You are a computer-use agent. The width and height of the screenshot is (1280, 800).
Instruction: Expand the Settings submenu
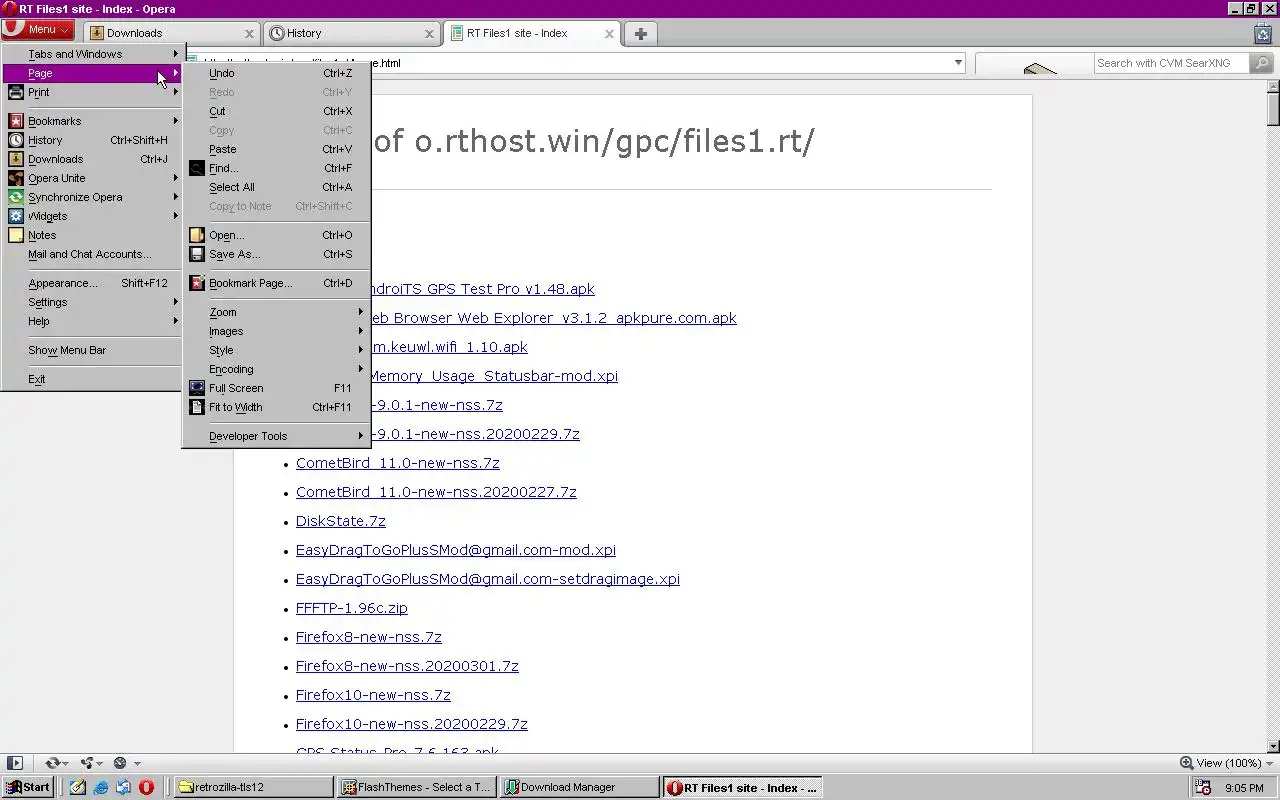tap(93, 302)
